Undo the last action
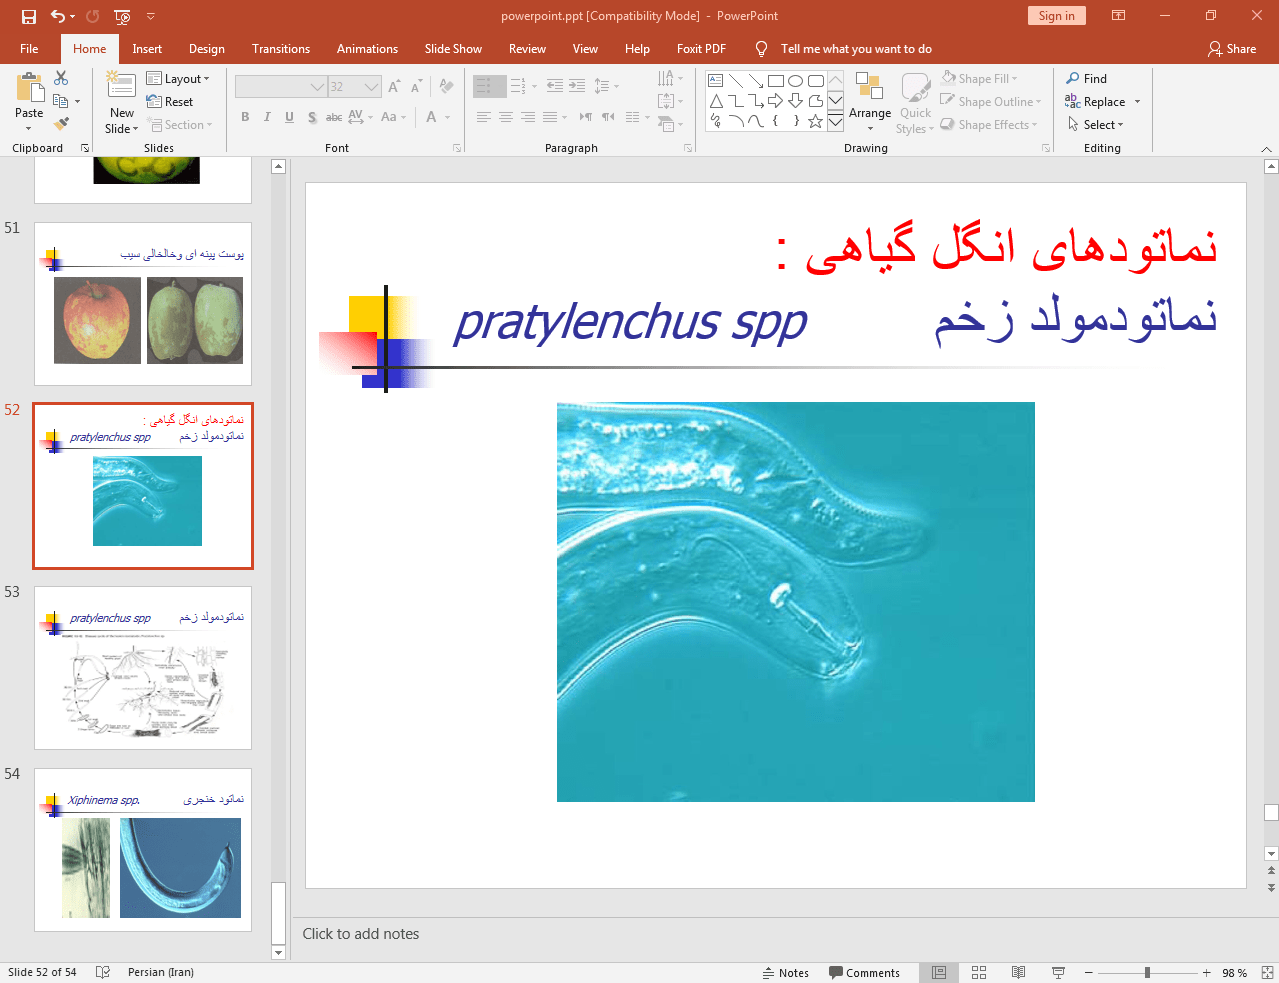 [58, 16]
